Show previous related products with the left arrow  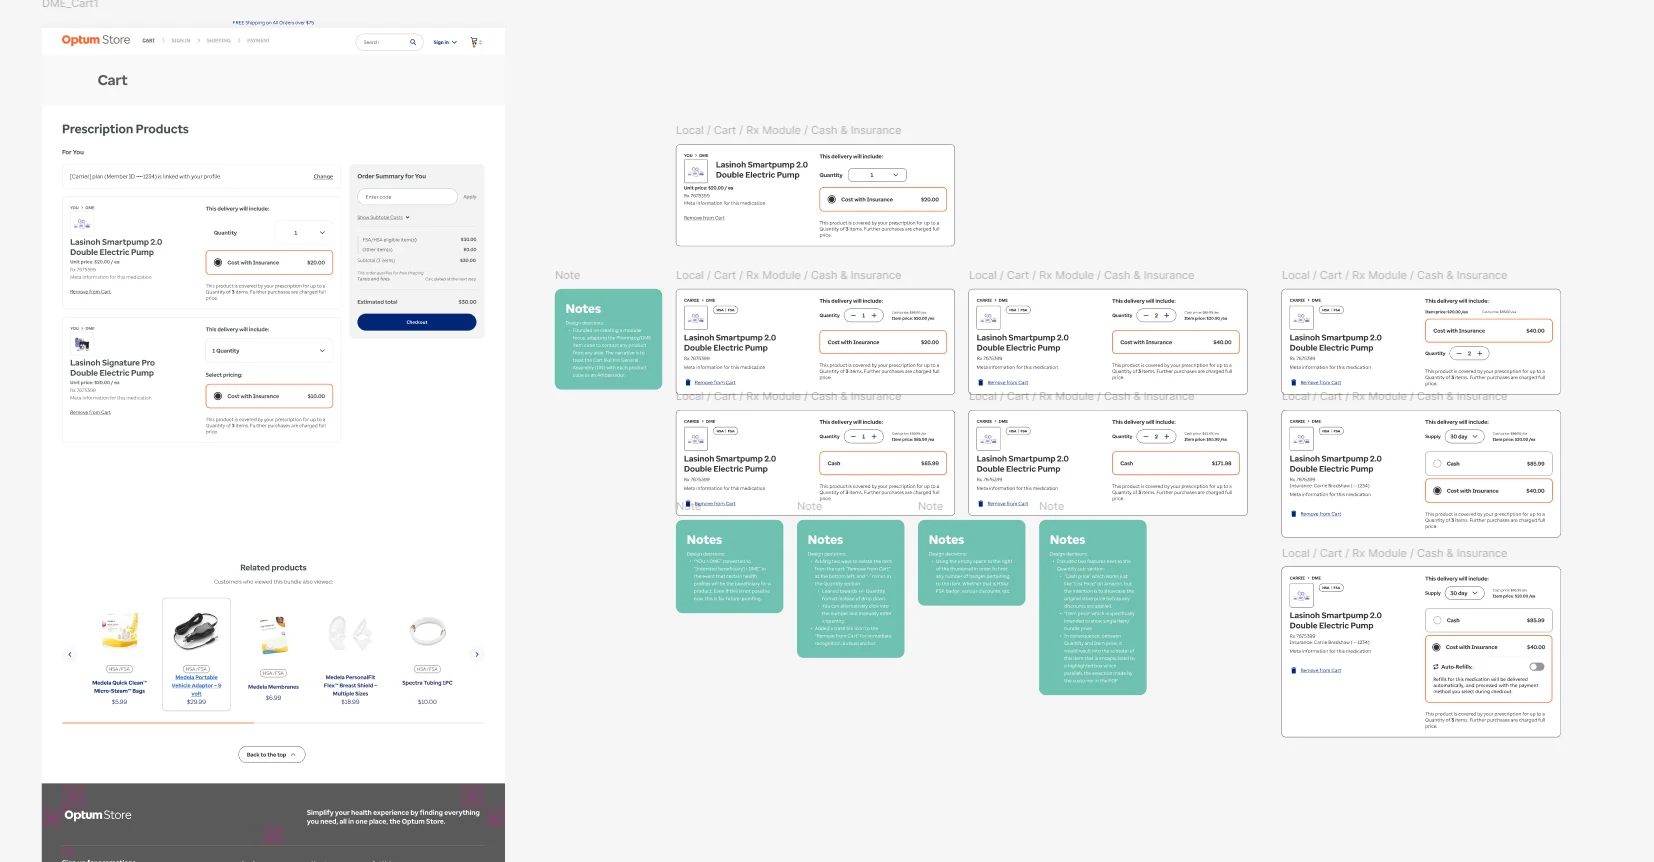click(x=70, y=655)
